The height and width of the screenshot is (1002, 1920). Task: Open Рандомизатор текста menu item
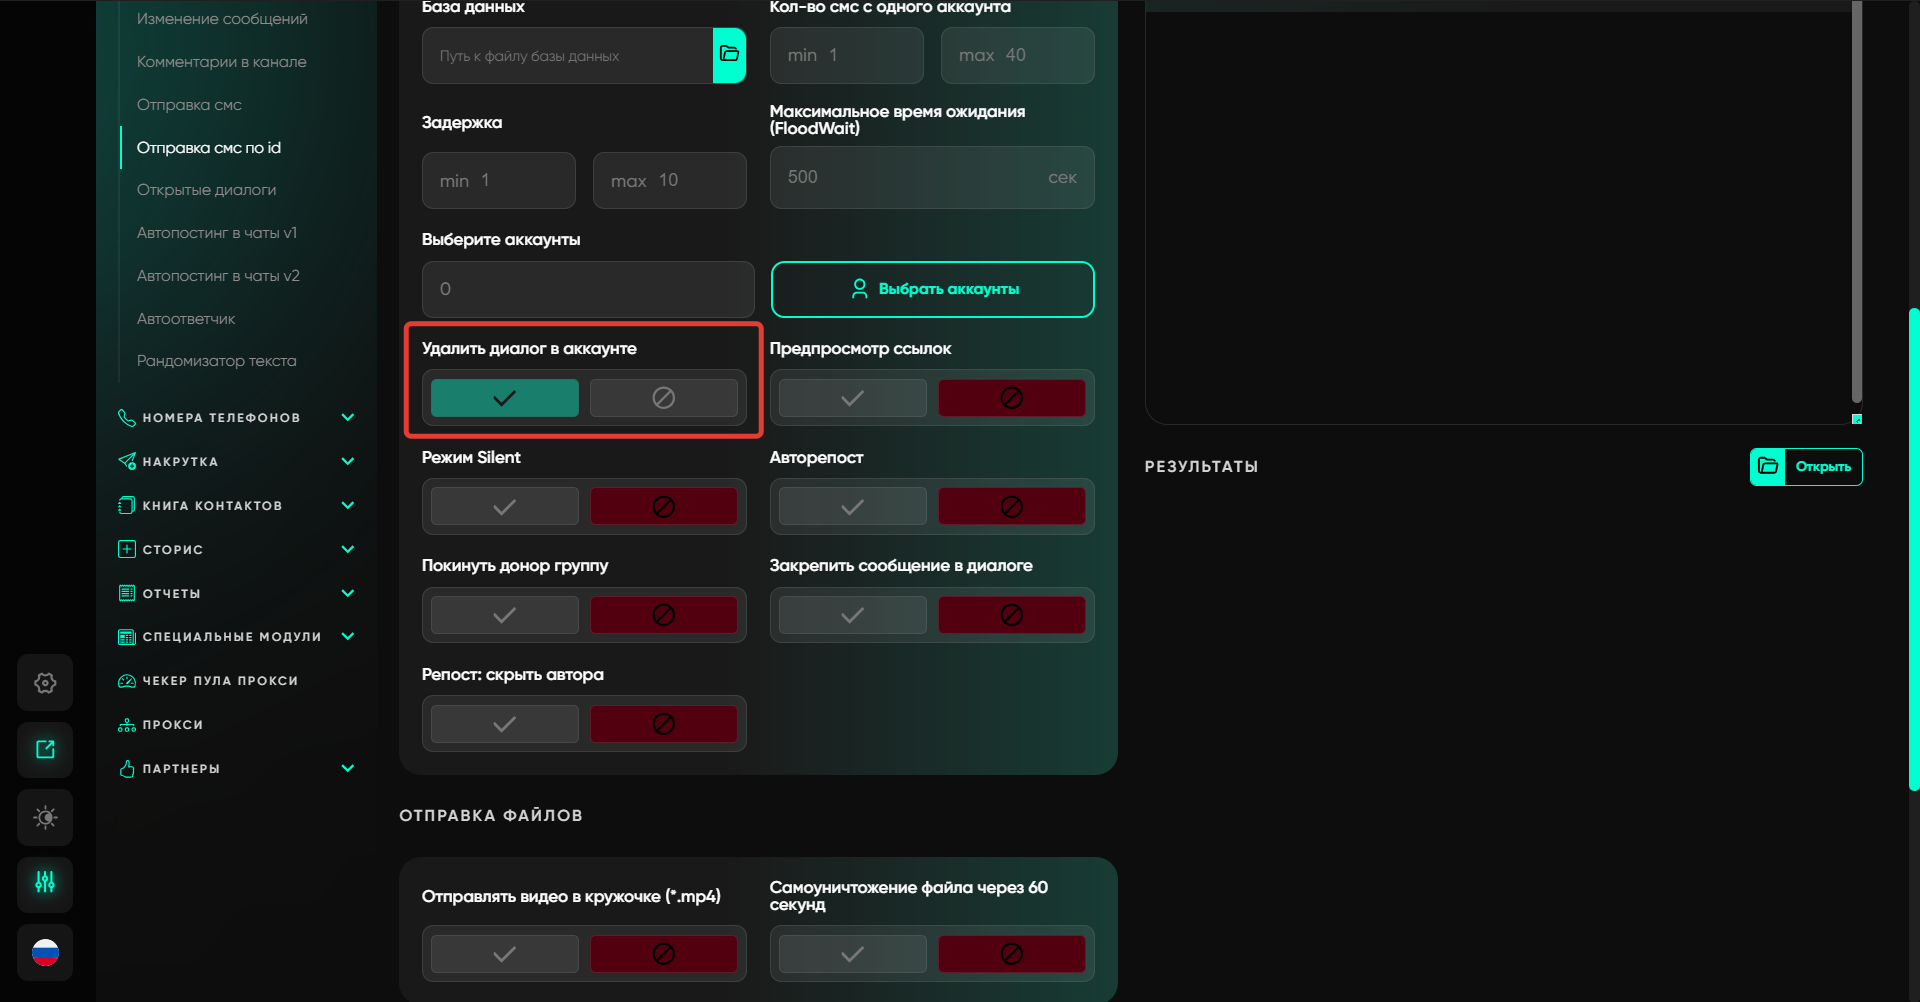[216, 361]
